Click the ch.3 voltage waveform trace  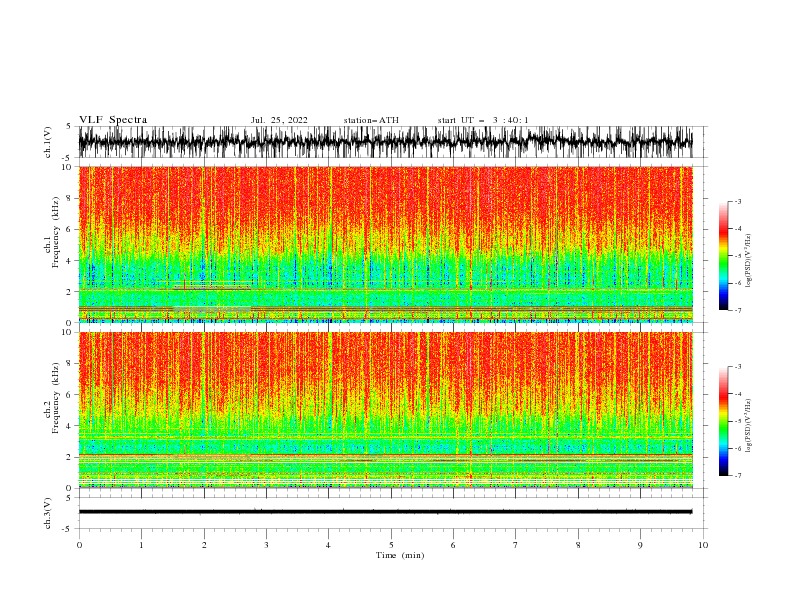coord(385,512)
